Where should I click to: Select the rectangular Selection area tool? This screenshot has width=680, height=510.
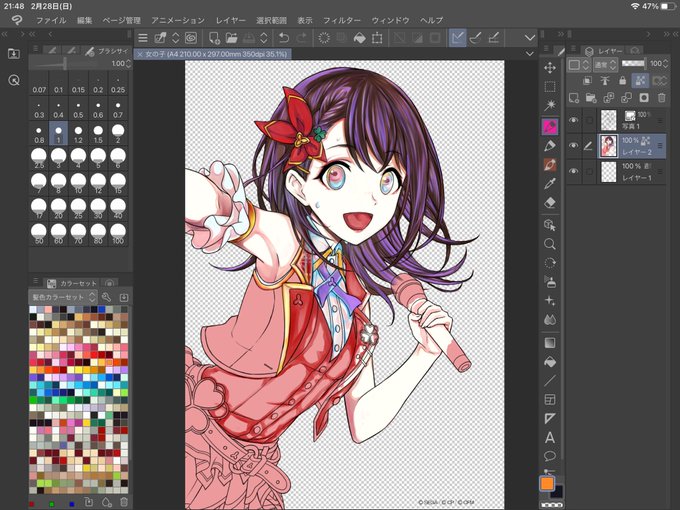(550, 87)
